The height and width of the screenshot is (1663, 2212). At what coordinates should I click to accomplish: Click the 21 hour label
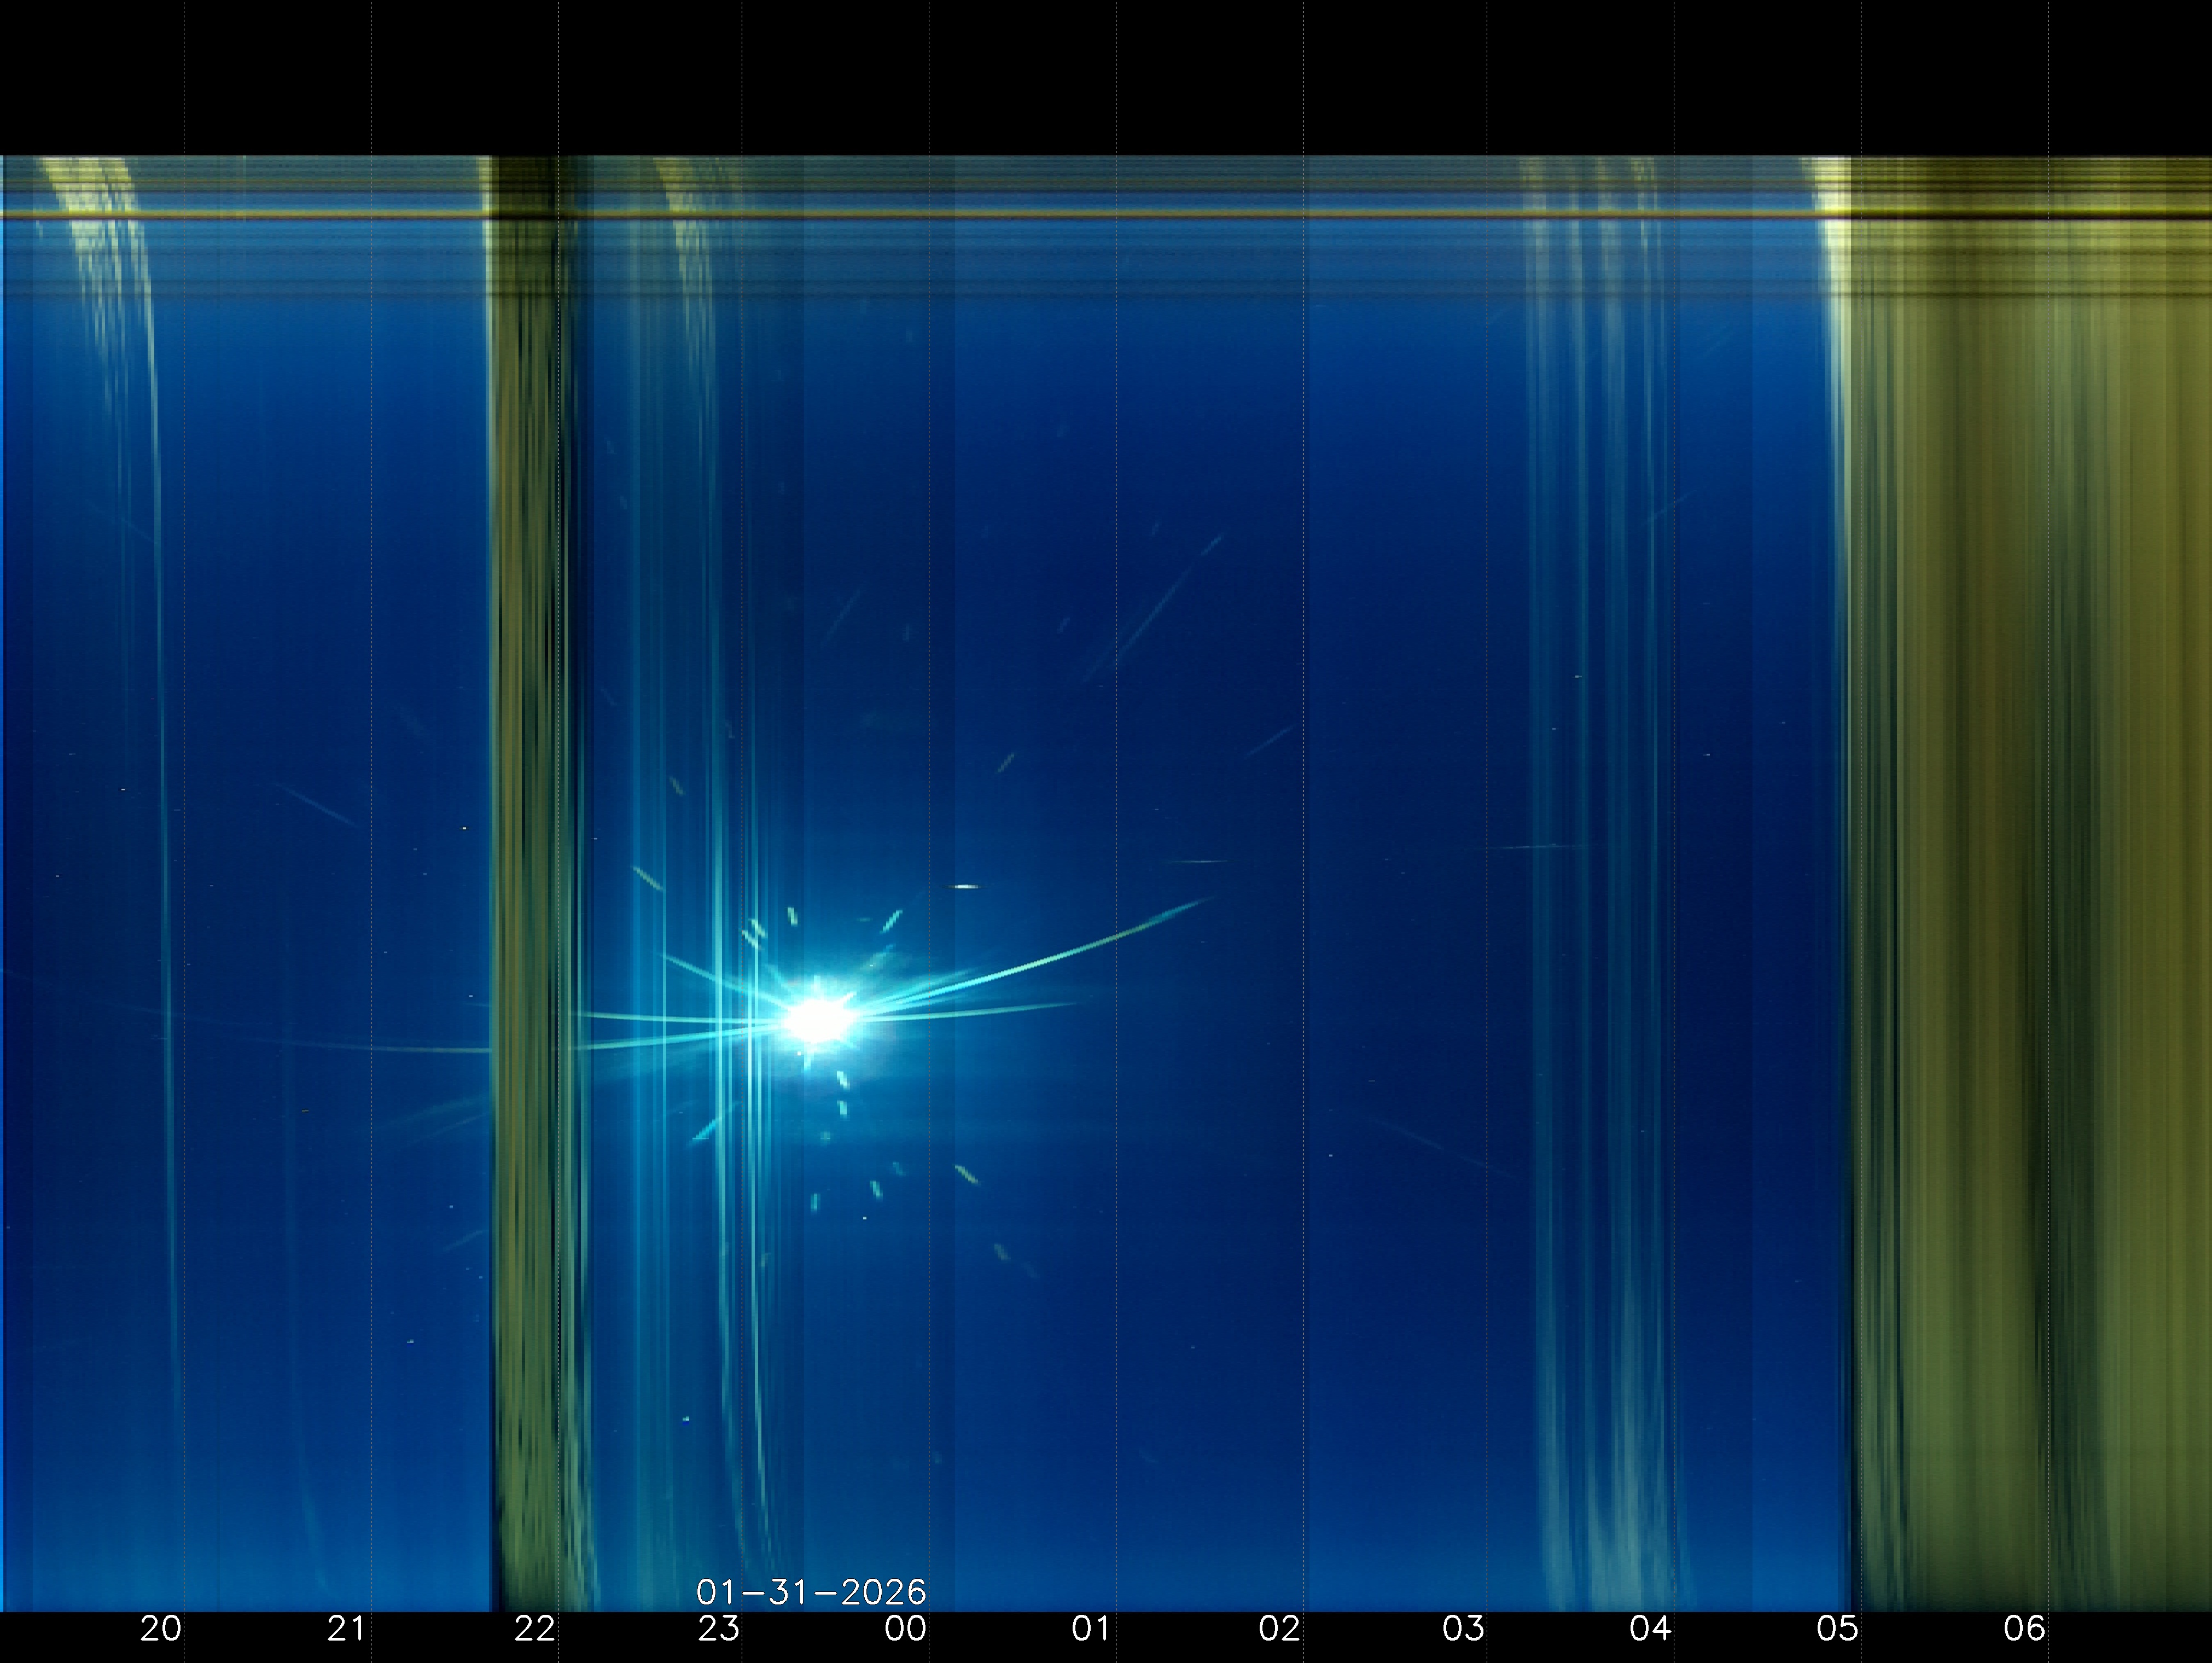(347, 1629)
